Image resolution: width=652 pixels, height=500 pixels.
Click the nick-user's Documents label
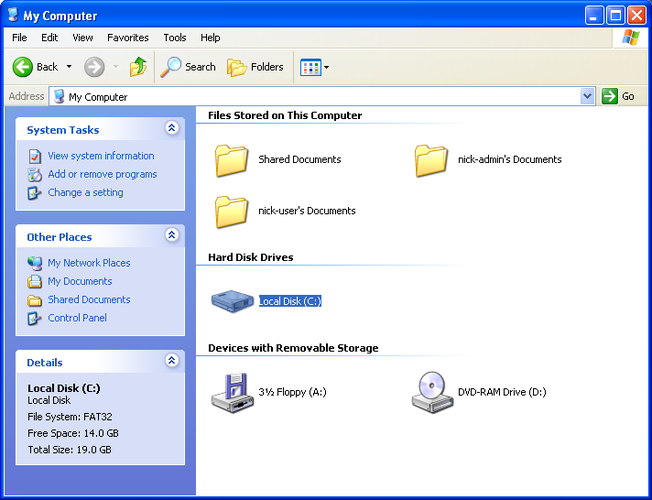[x=307, y=211]
